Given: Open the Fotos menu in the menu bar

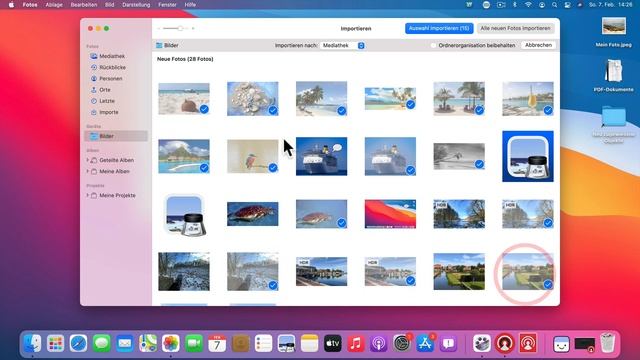Looking at the screenshot, I should [30, 5].
